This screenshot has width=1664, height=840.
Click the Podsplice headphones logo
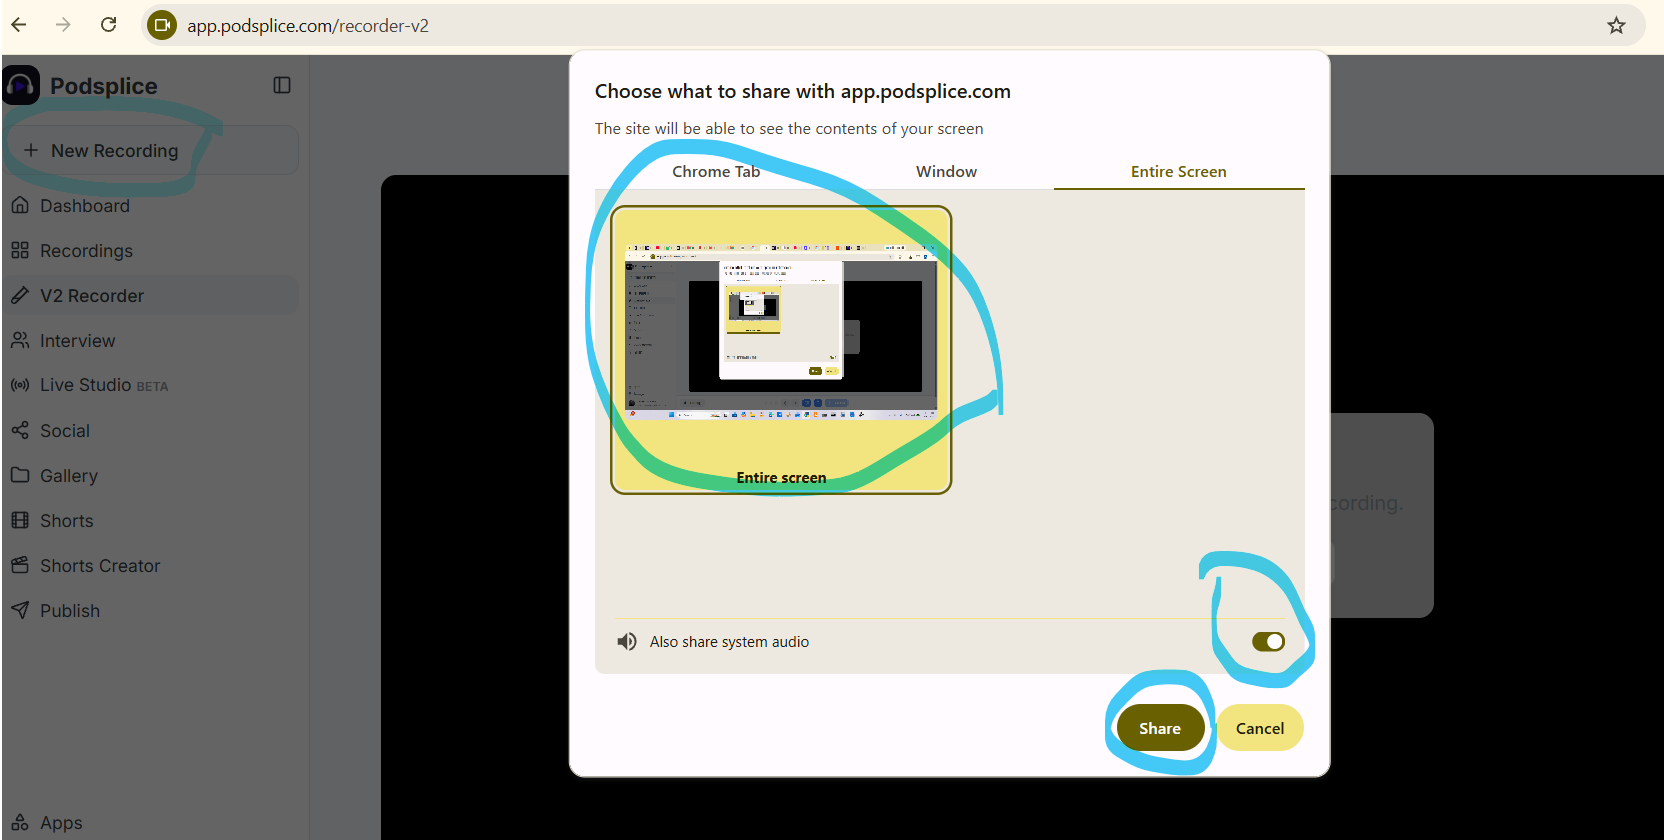pyautogui.click(x=21, y=86)
